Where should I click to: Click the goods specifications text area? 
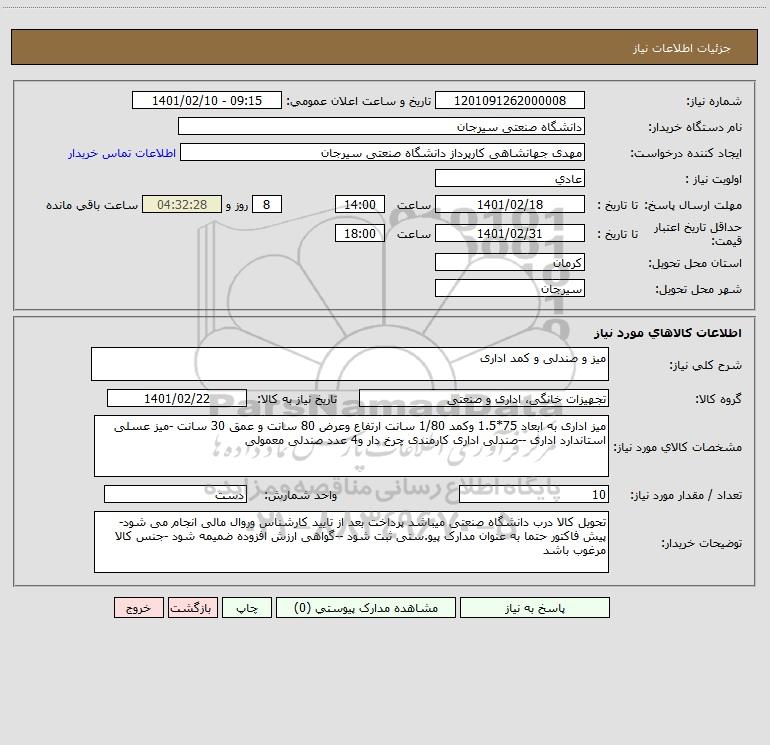(351, 446)
